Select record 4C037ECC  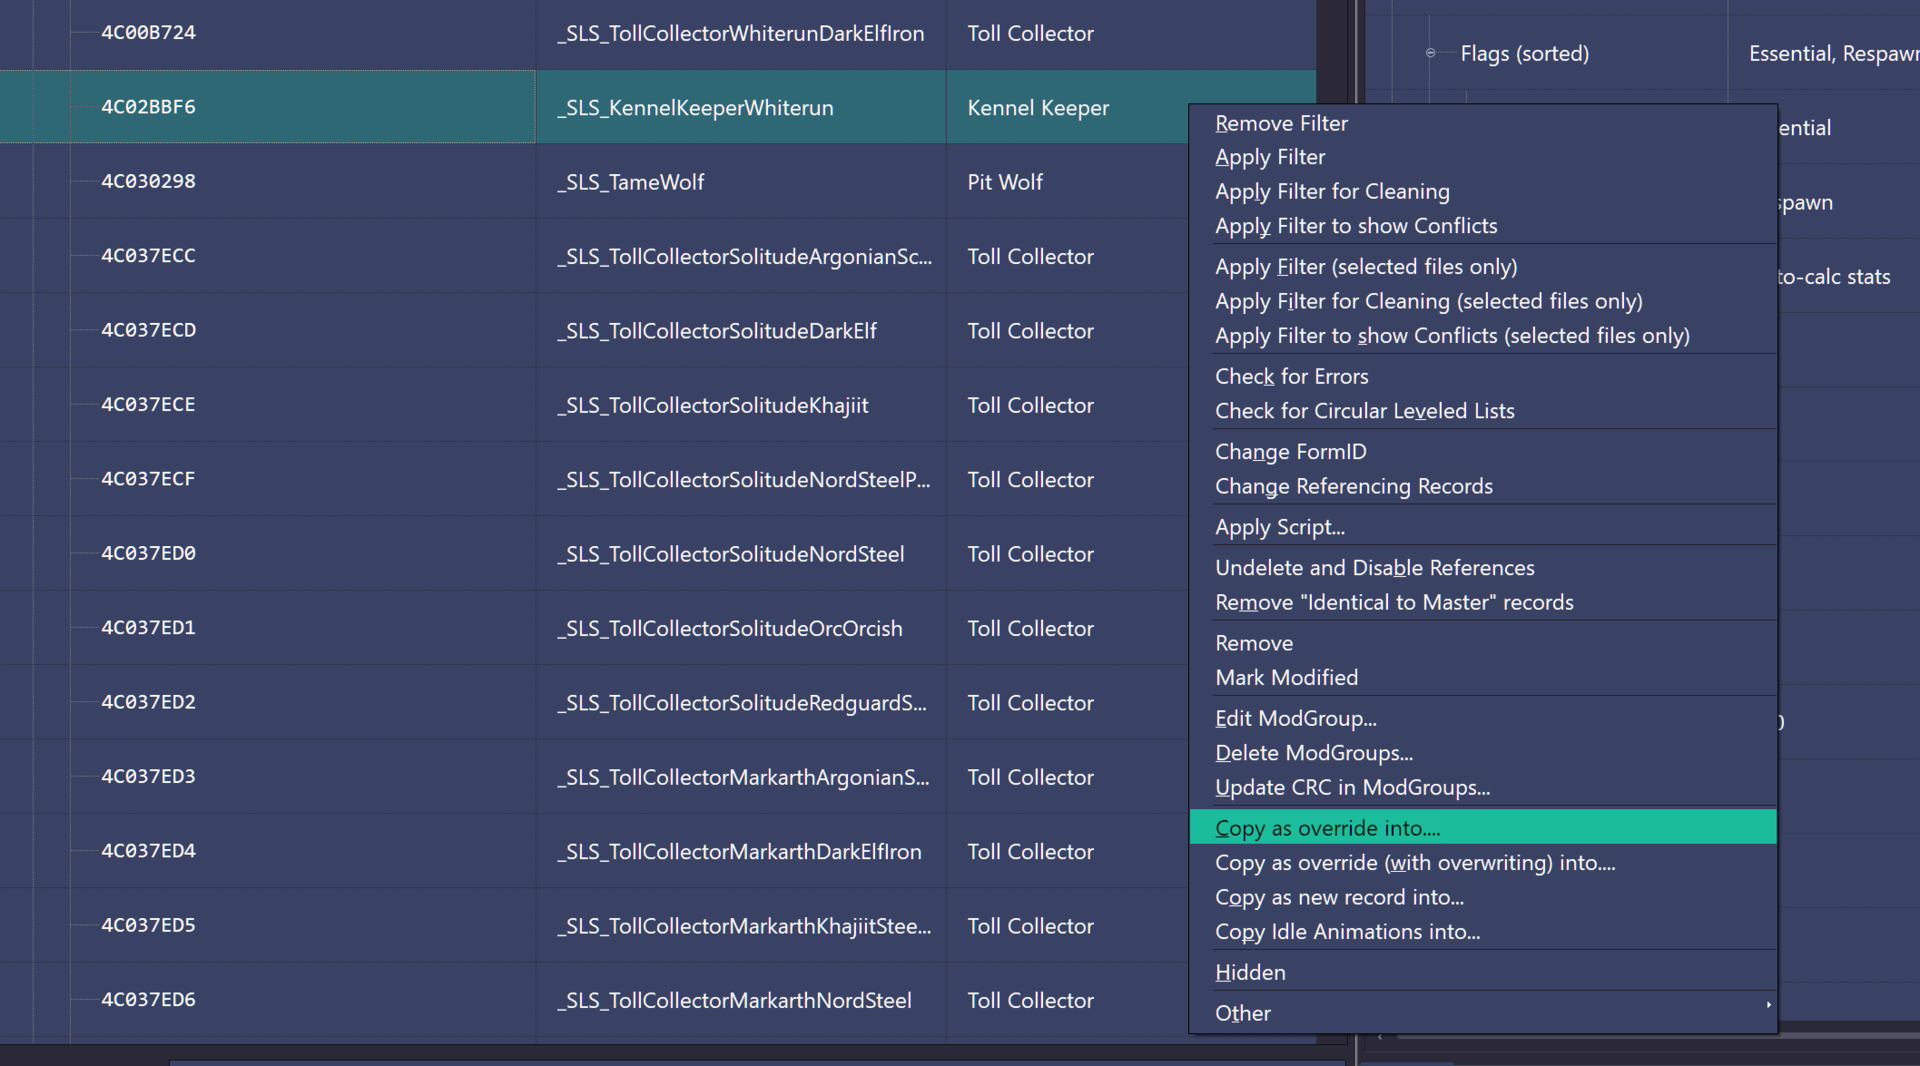[148, 256]
